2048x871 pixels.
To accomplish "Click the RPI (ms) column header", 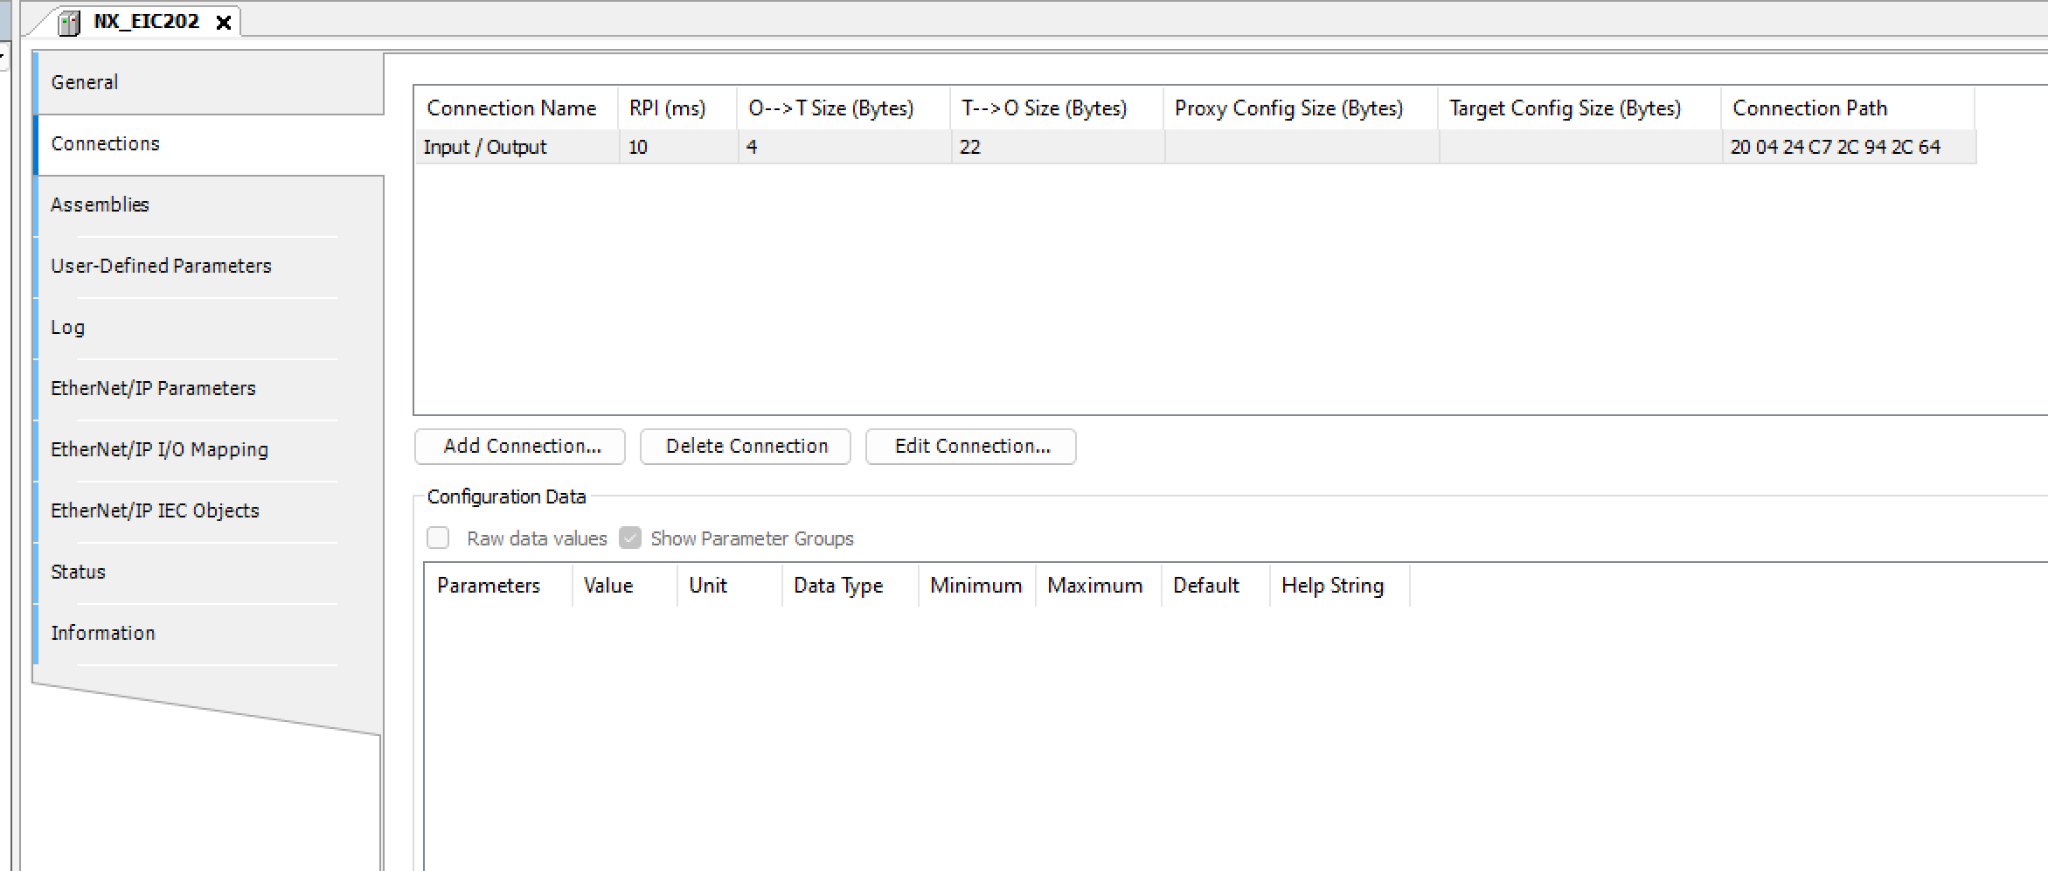I will point(667,108).
